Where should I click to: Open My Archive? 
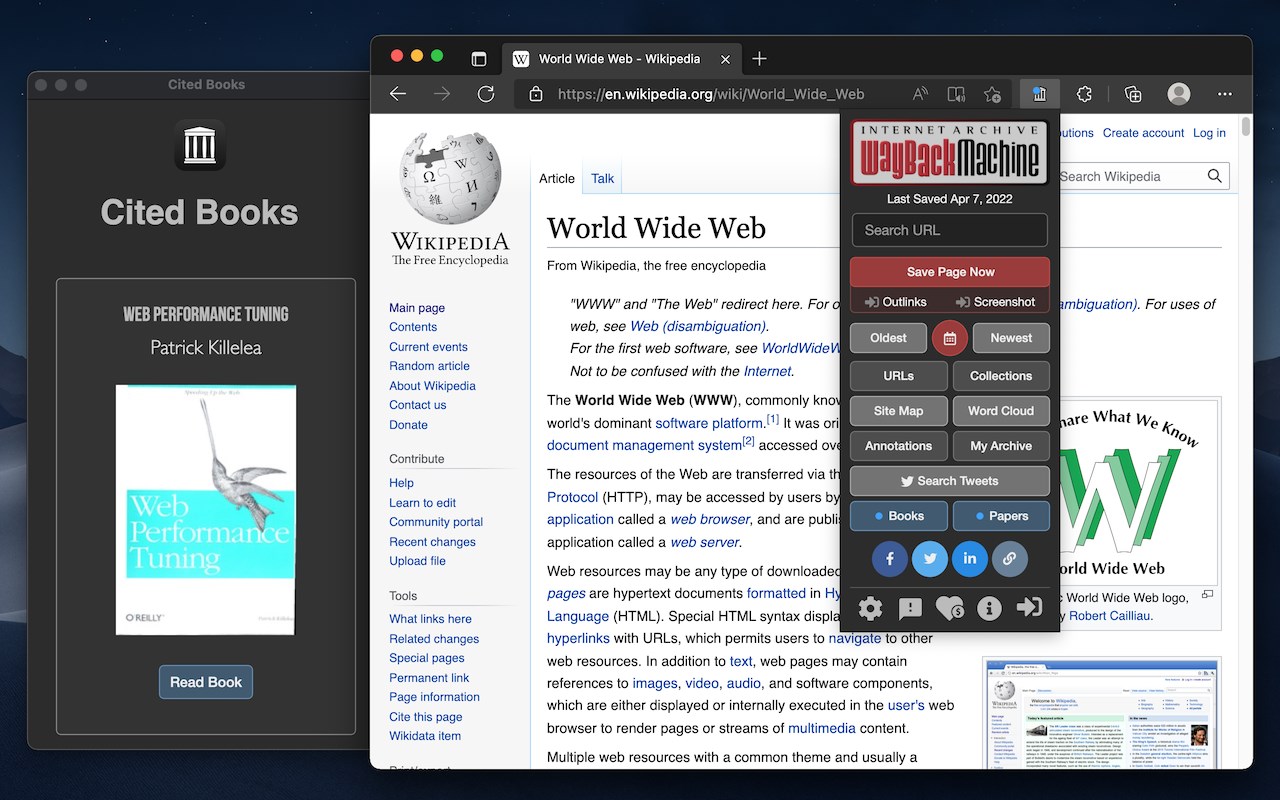point(1001,446)
